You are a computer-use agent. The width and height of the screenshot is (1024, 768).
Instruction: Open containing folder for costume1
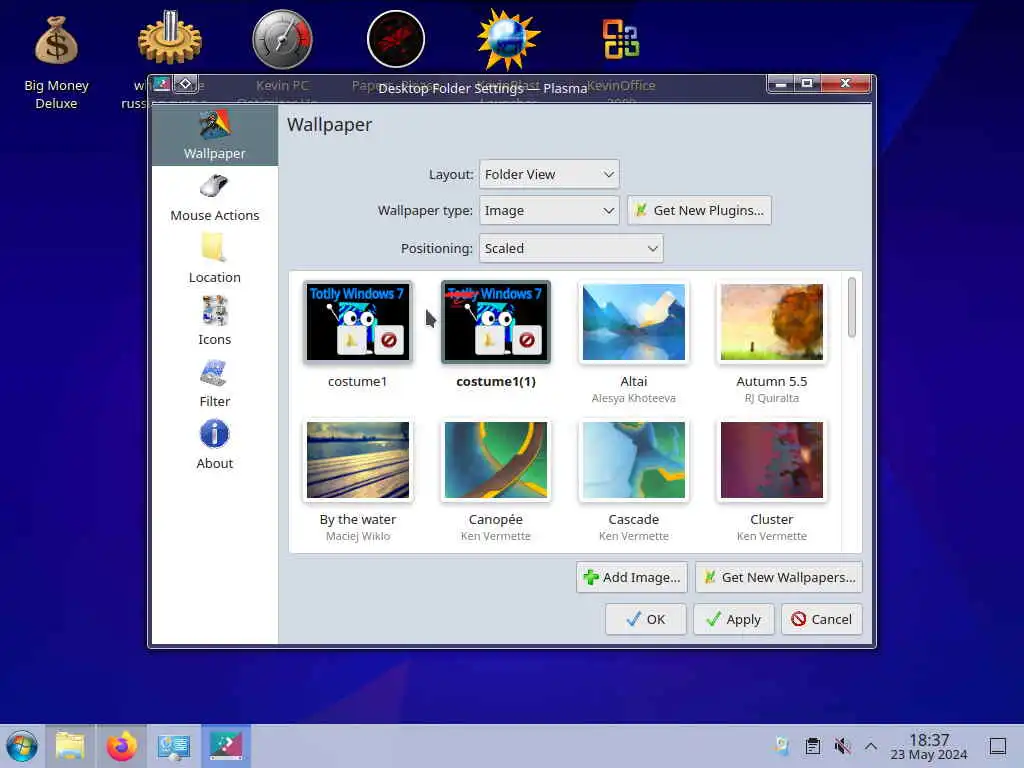[351, 340]
